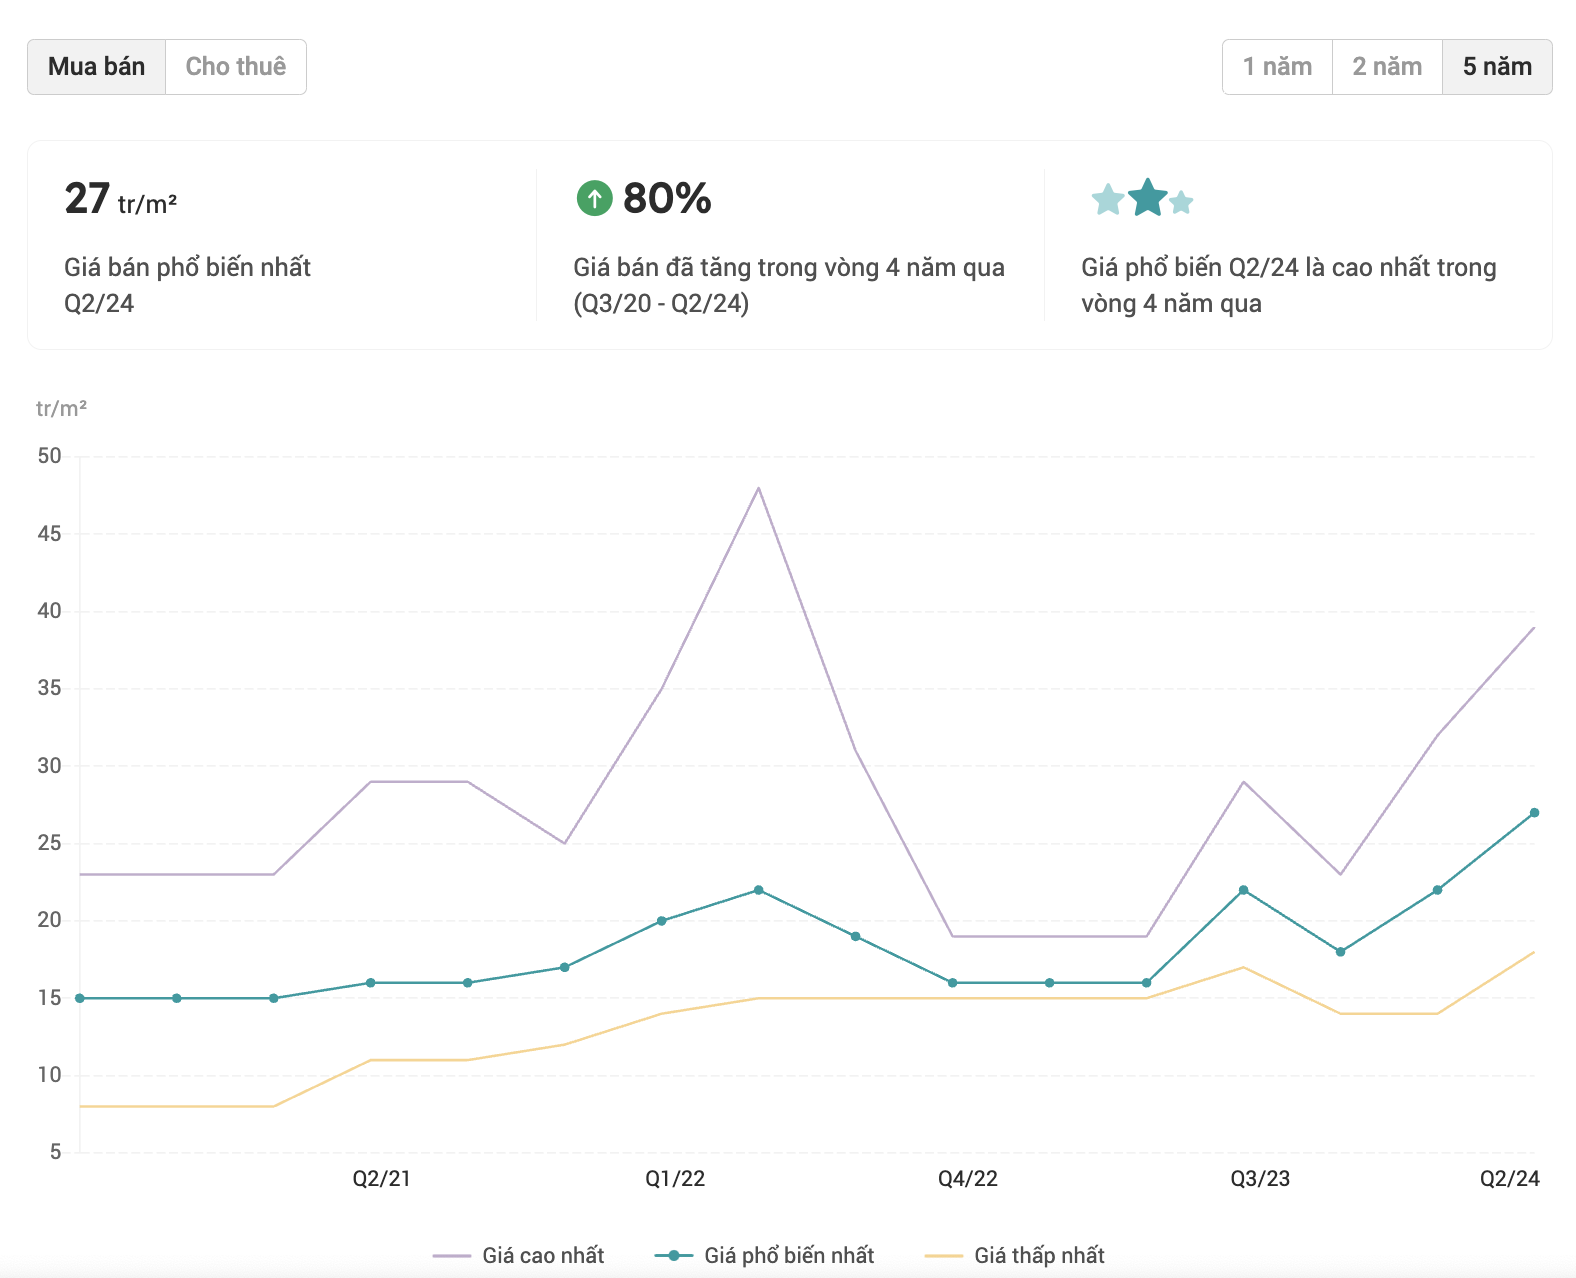
Task: Click the Giá bán đã tăng description text
Action: coord(789,285)
